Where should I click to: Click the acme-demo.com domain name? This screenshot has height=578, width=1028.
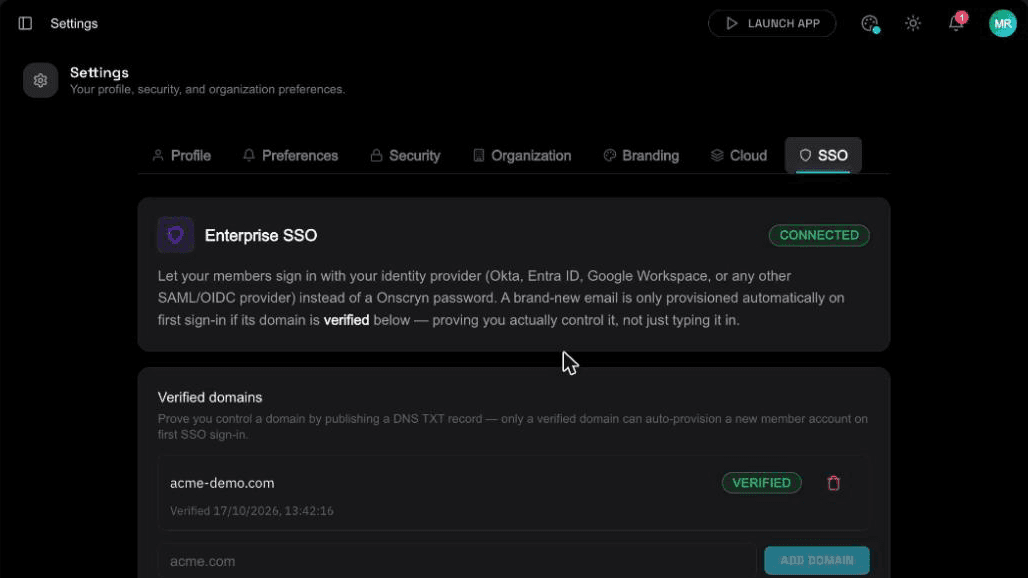point(222,483)
